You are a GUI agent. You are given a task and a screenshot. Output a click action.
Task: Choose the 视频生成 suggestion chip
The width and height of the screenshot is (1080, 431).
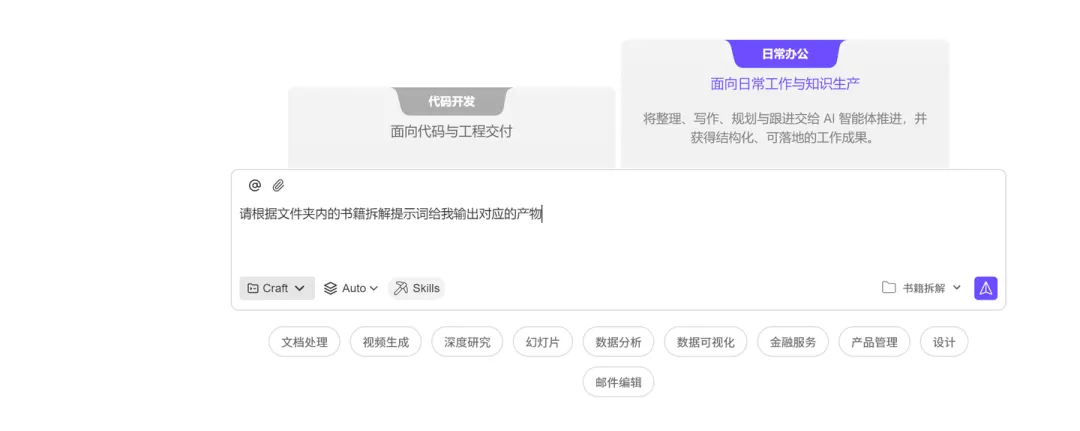coord(386,342)
